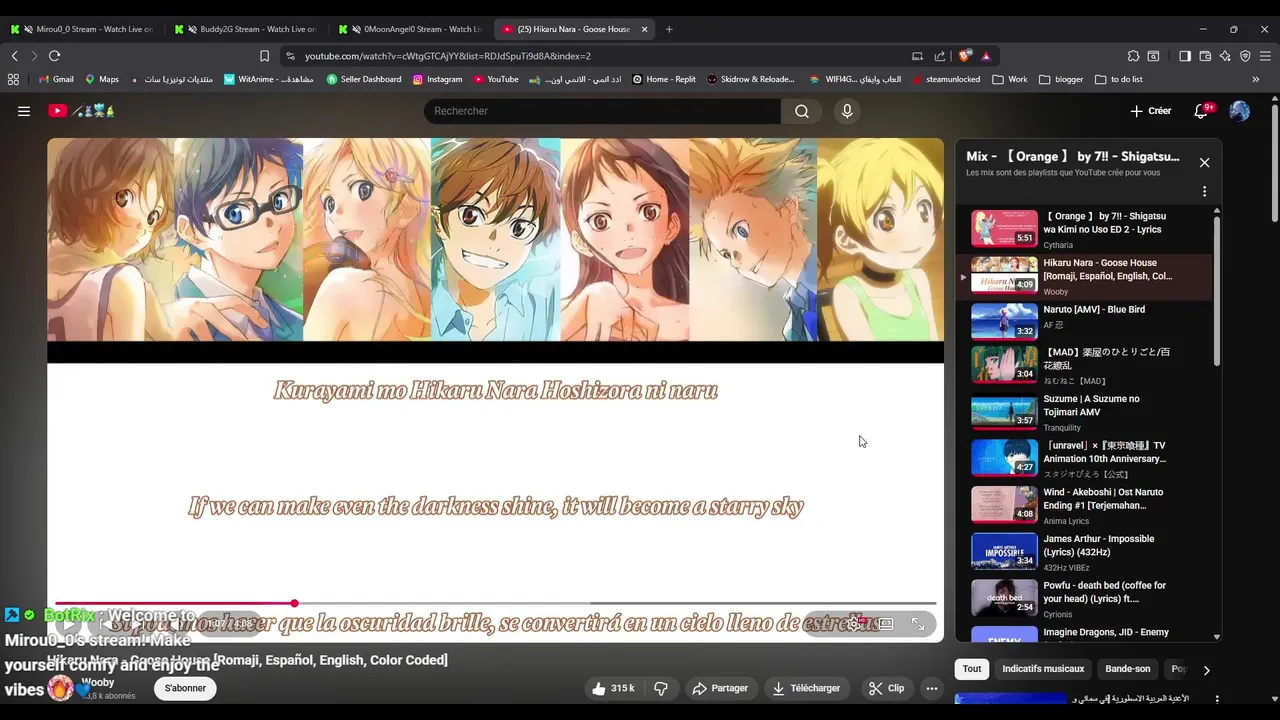Dislike the video
Viewport: 1280px width, 720px height.
pyautogui.click(x=661, y=688)
